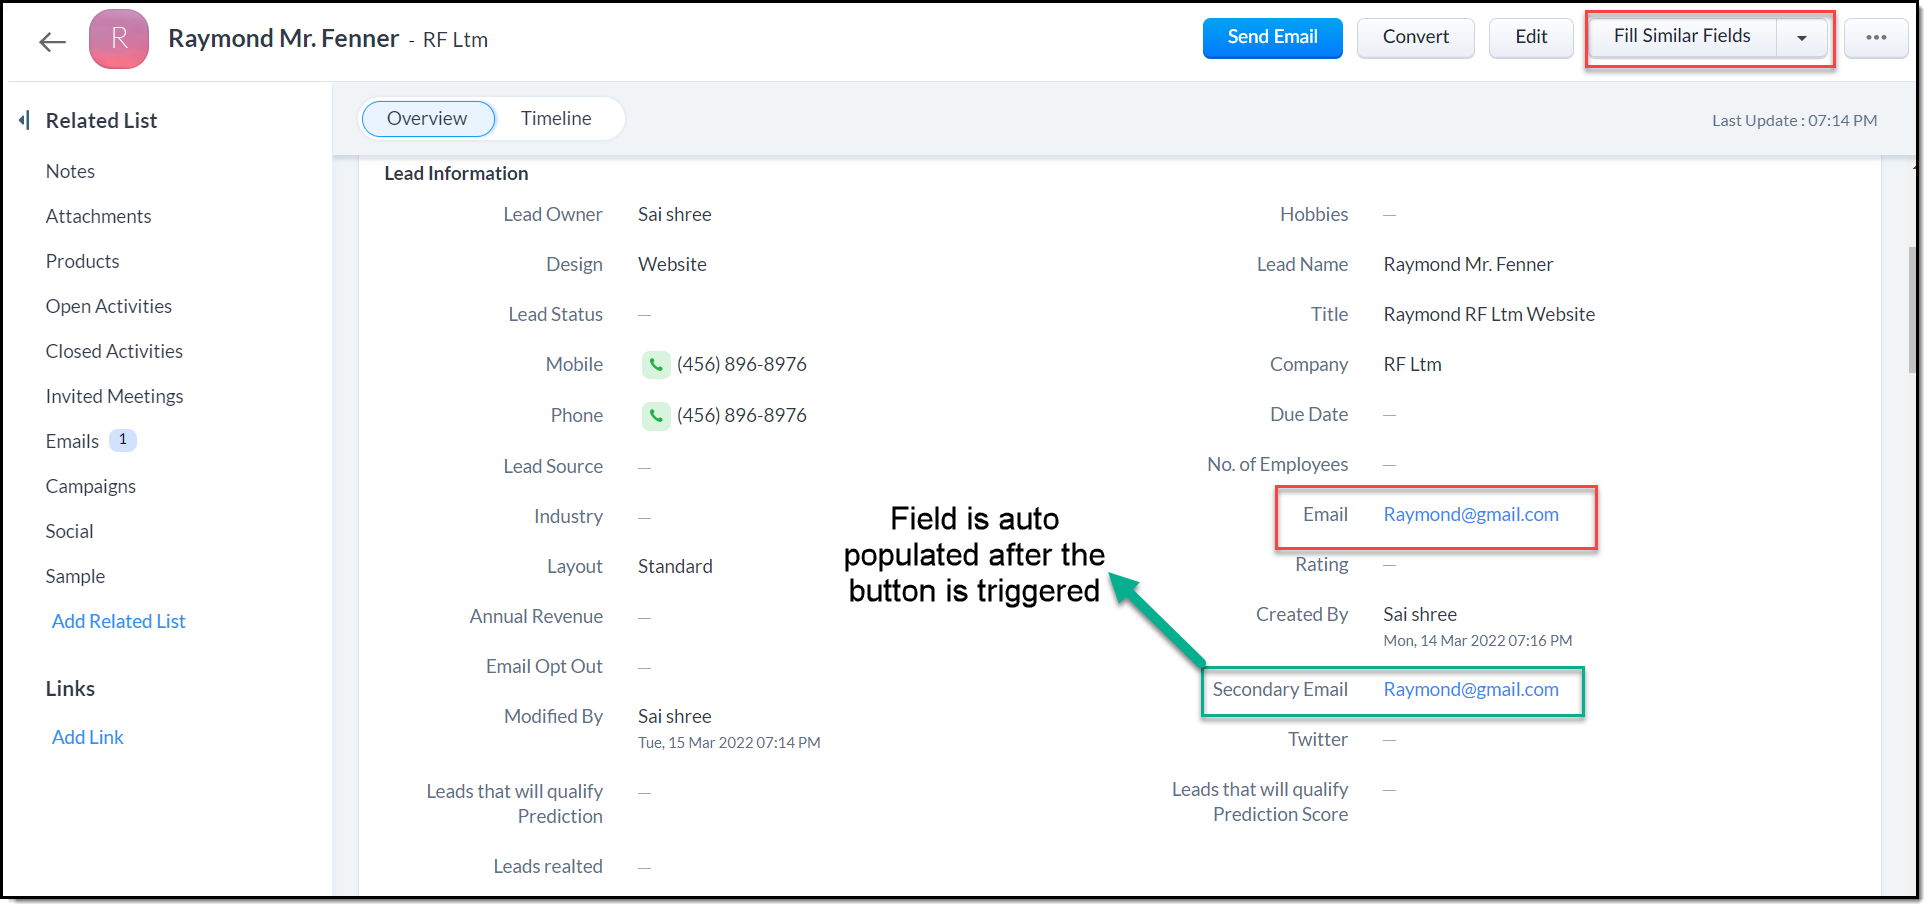Click the vertical page scrollbar
The width and height of the screenshot is (1929, 909).
1912,310
